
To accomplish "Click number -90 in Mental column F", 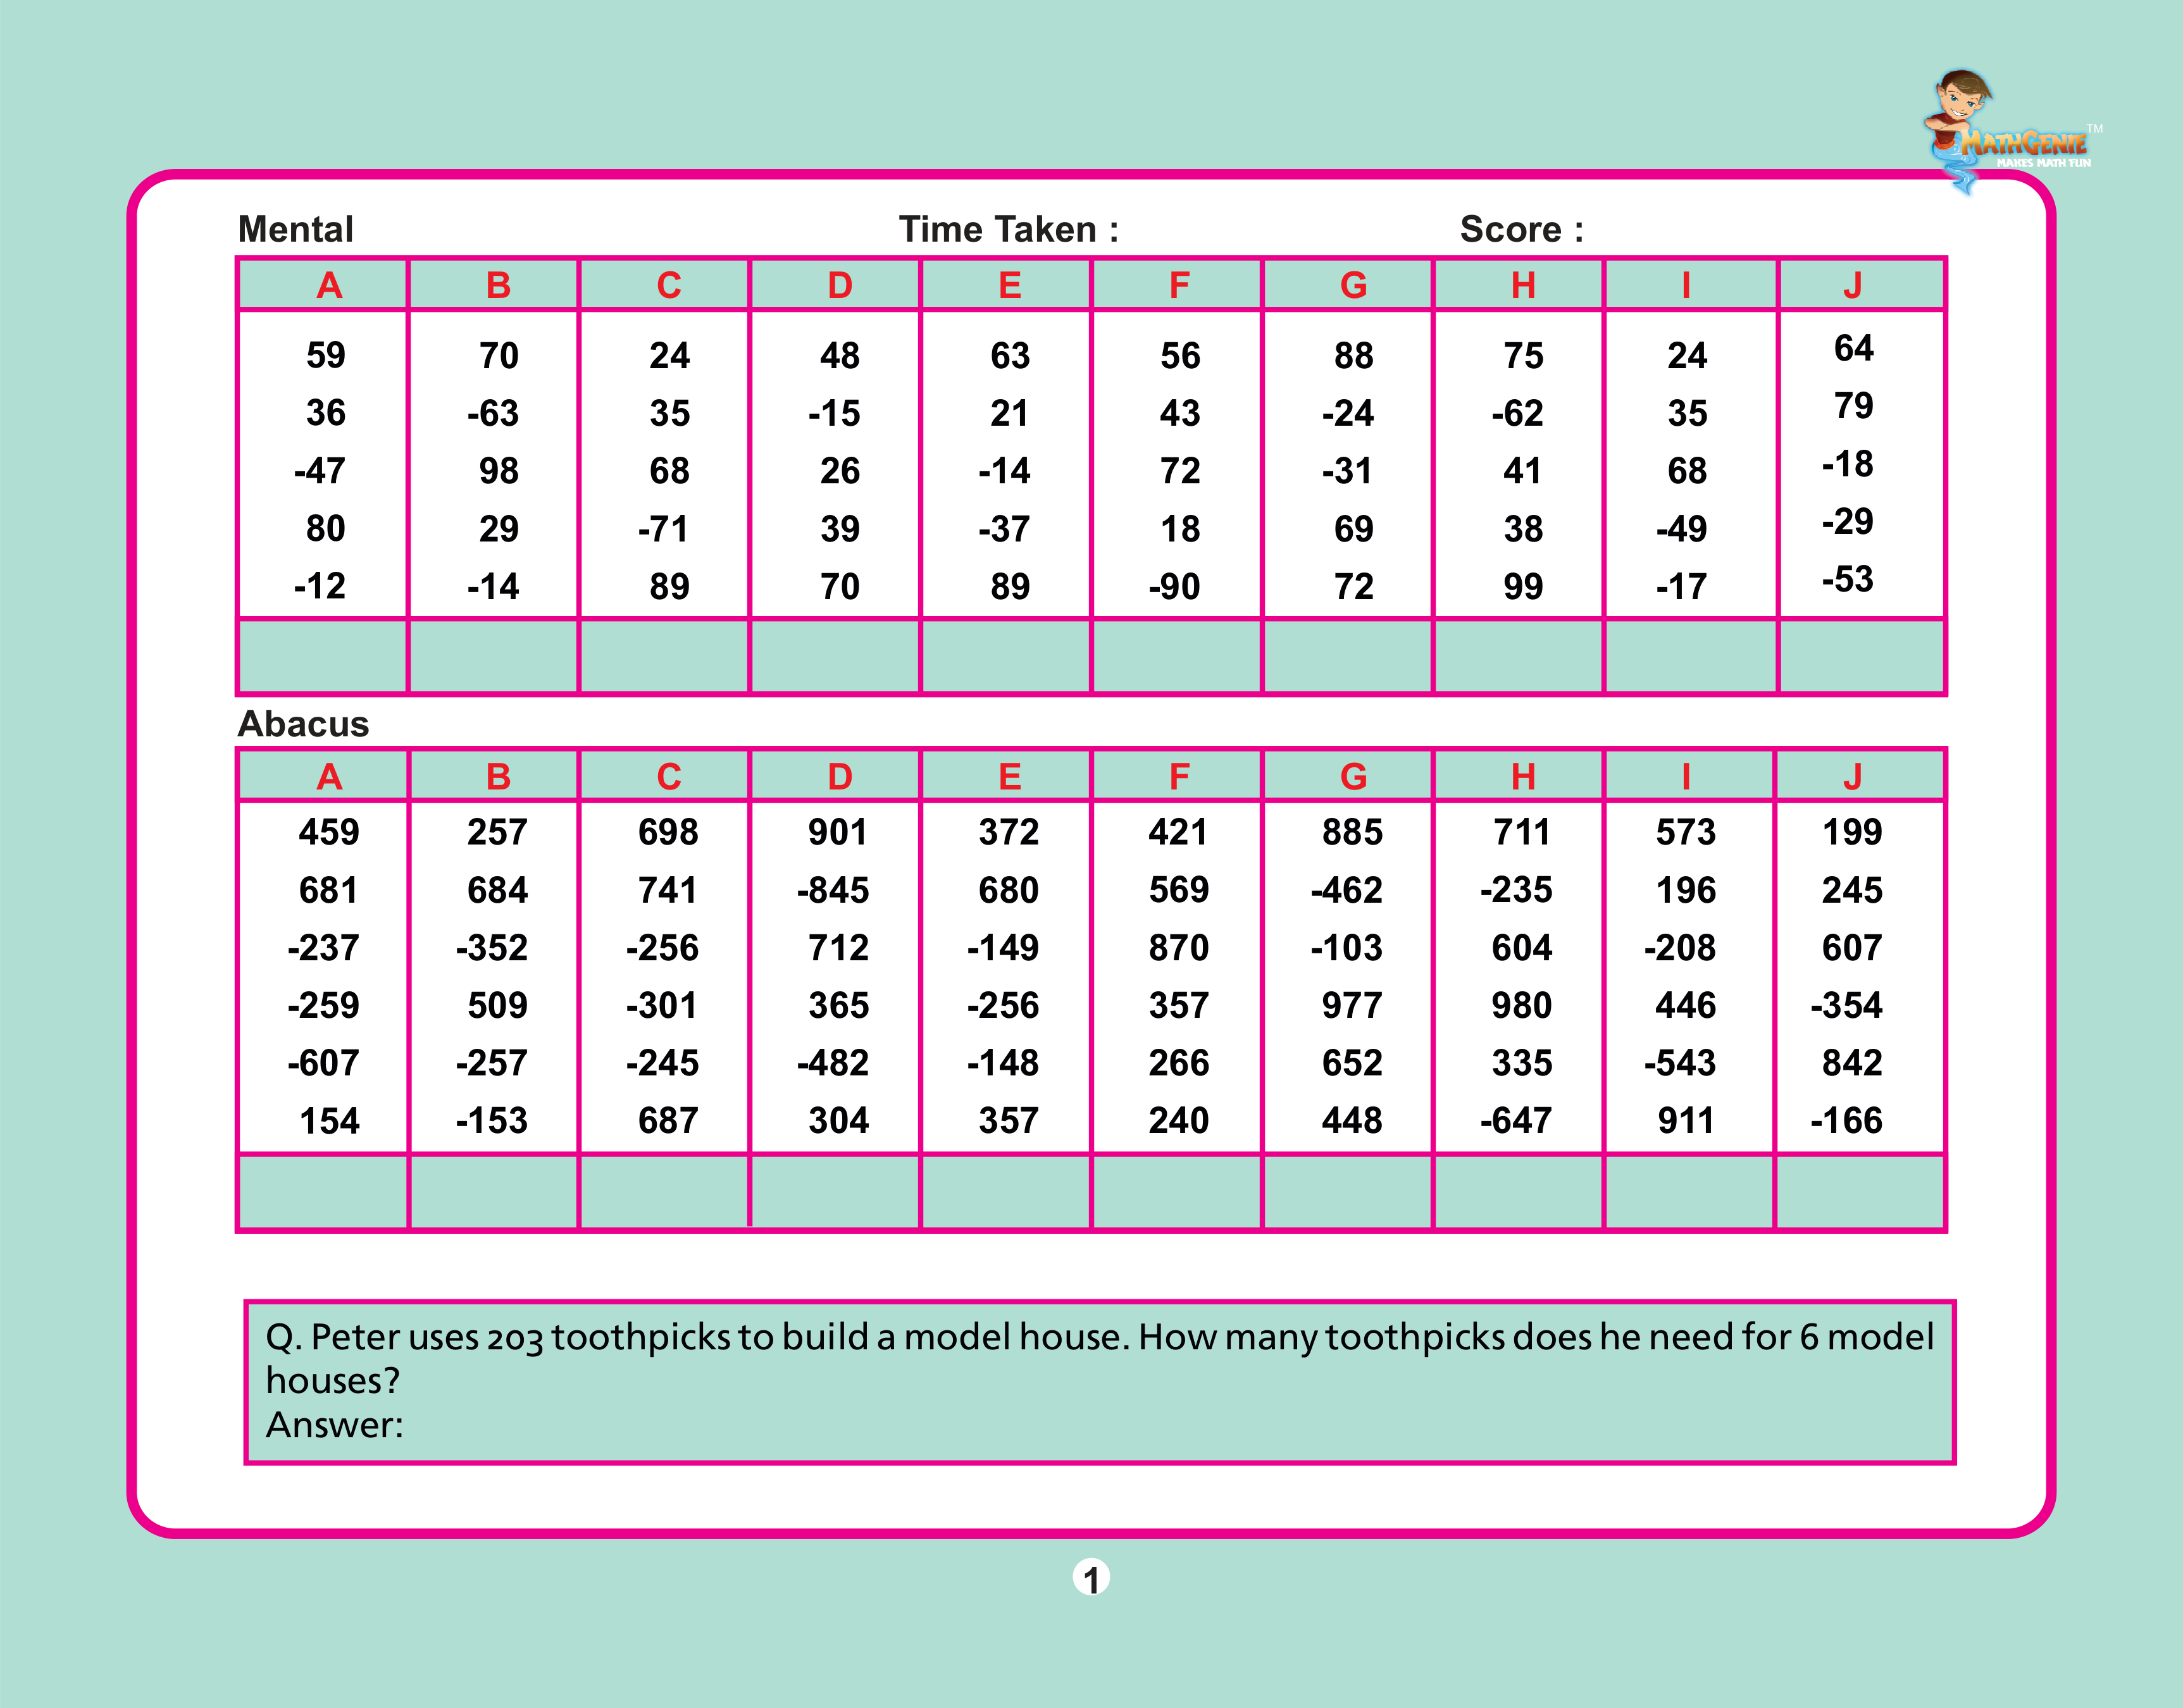I will tap(1174, 587).
